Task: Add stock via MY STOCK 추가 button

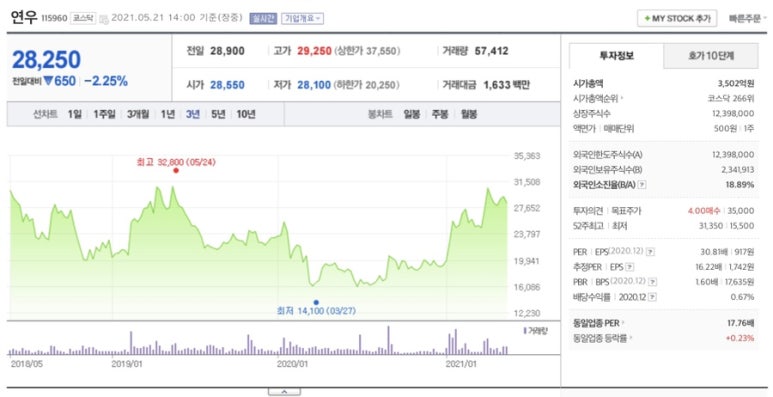Action: 677,19
